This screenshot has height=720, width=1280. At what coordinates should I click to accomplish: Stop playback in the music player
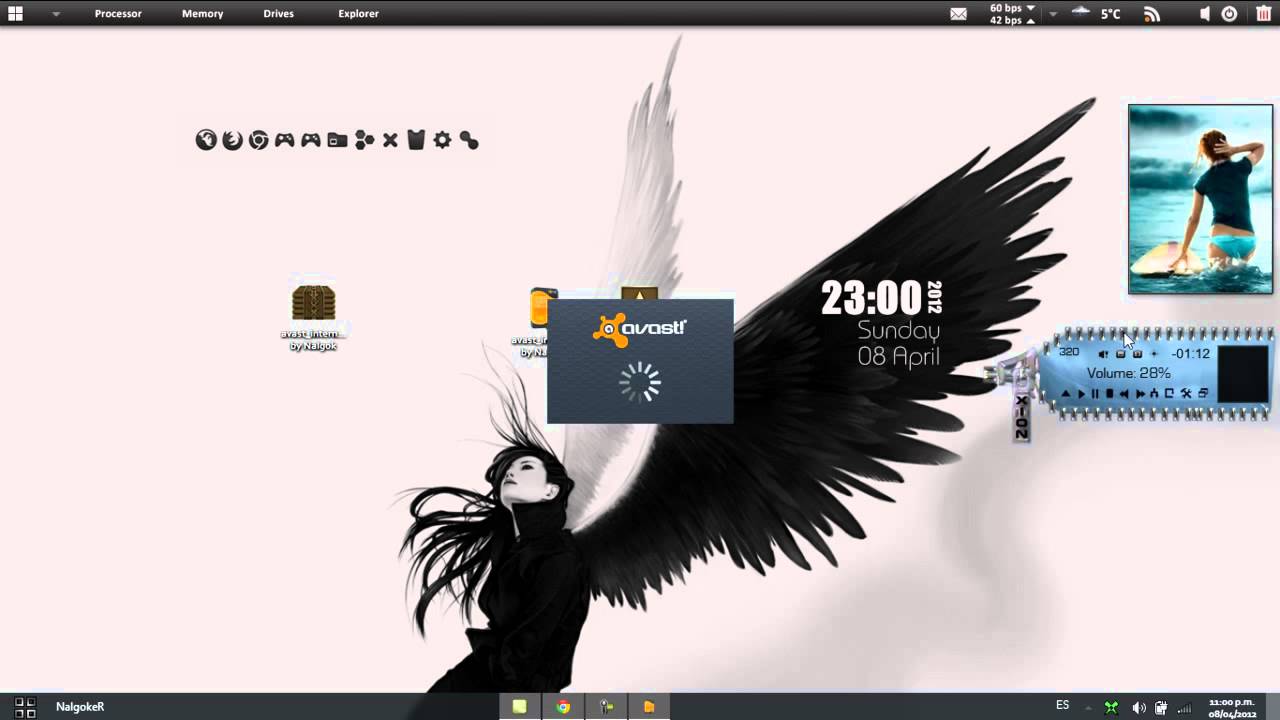pyautogui.click(x=1110, y=394)
